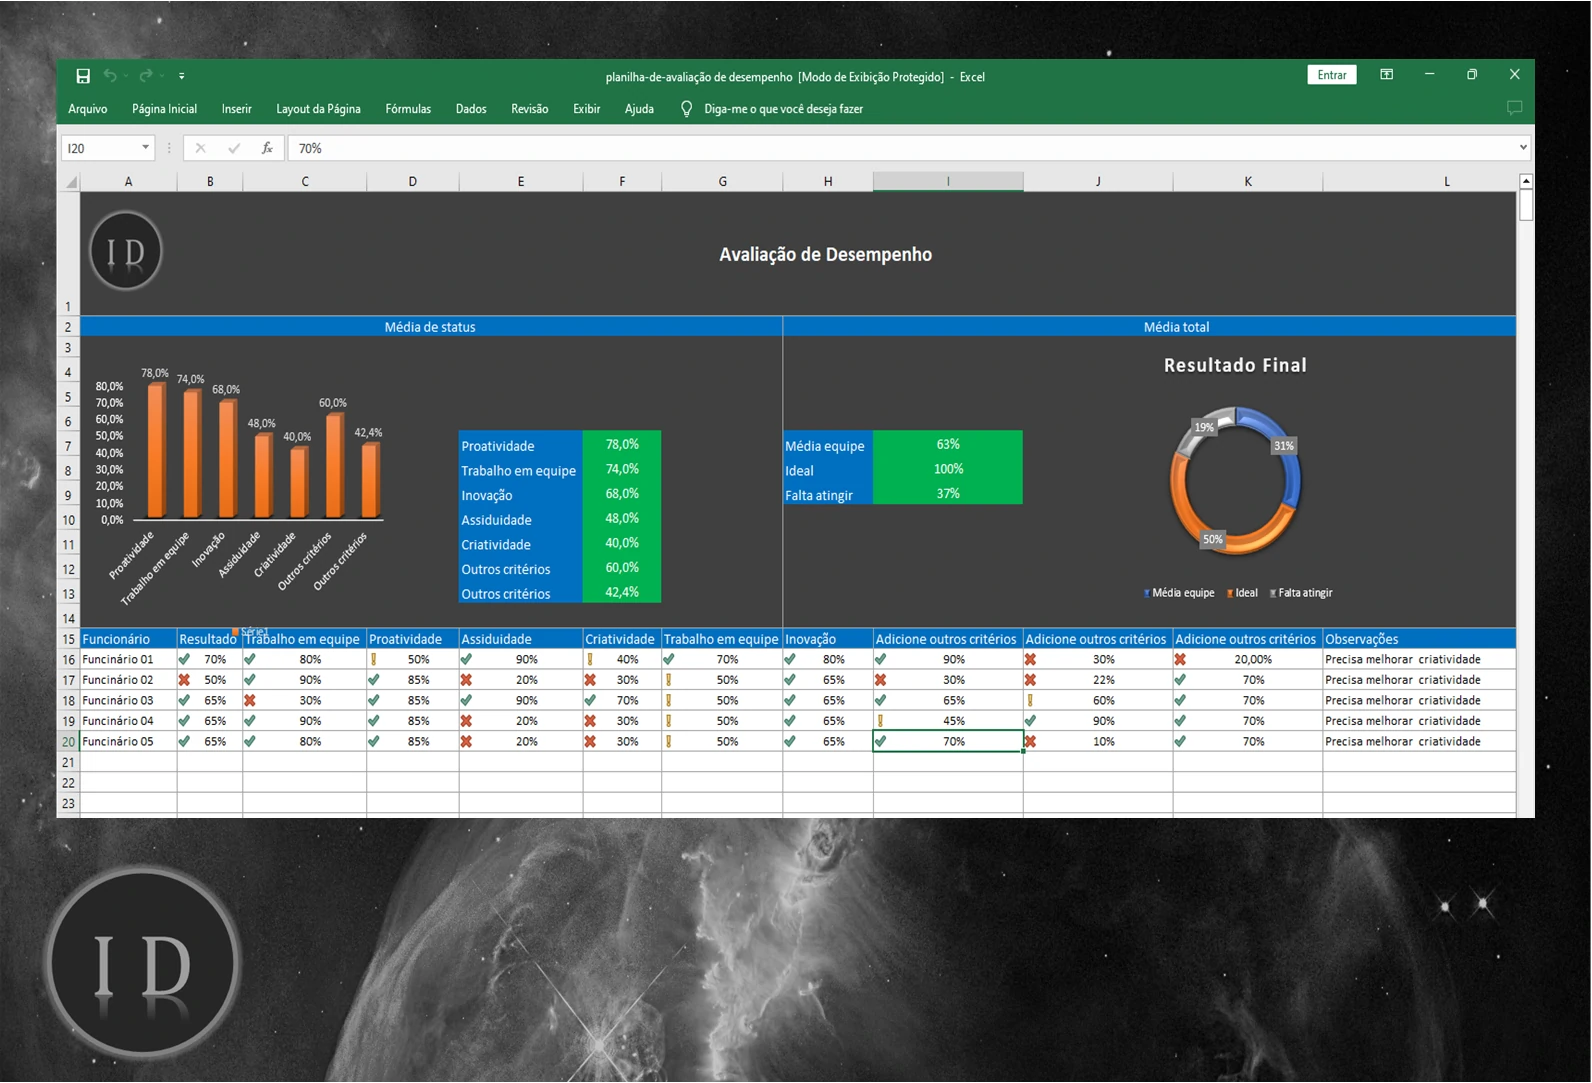This screenshot has height=1083, width=1592.
Task: Click the lightbulb Diga-me icon
Action: (x=686, y=109)
